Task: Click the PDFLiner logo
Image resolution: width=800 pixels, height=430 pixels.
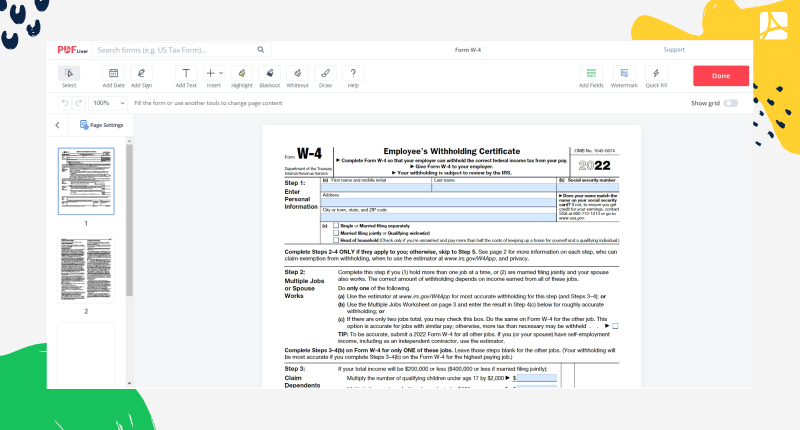Action: click(72, 49)
